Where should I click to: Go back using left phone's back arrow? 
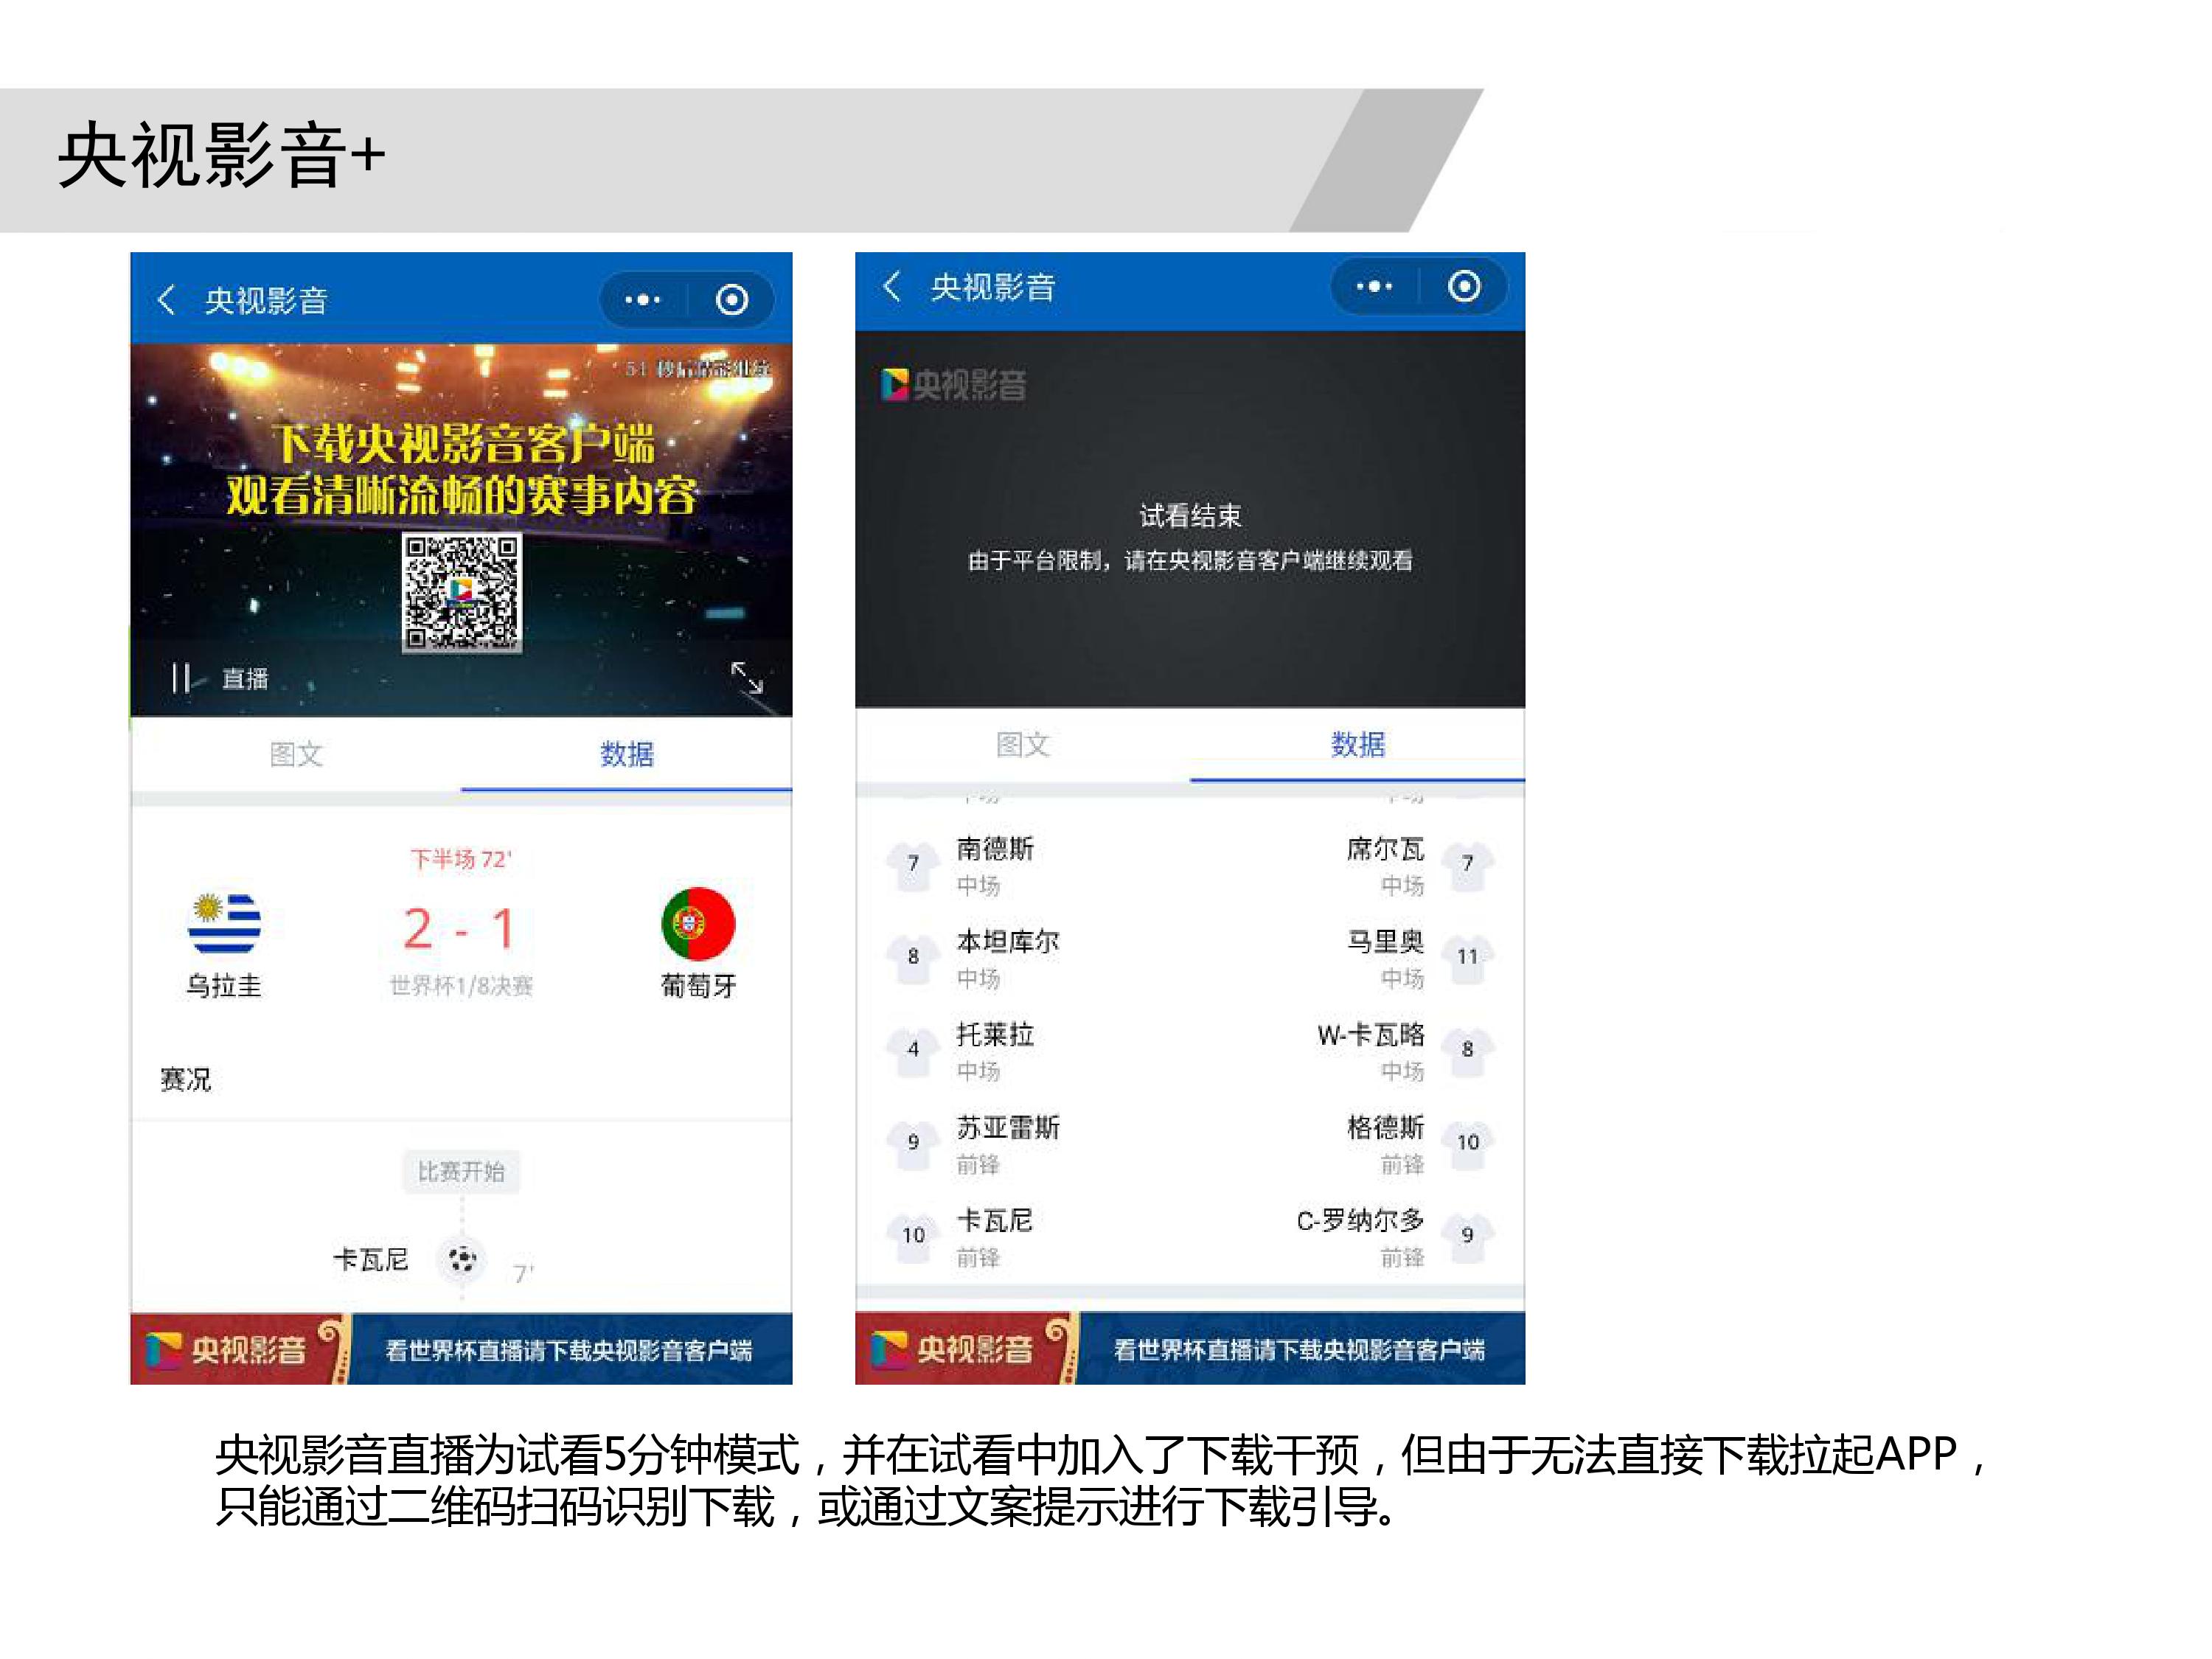(x=167, y=299)
